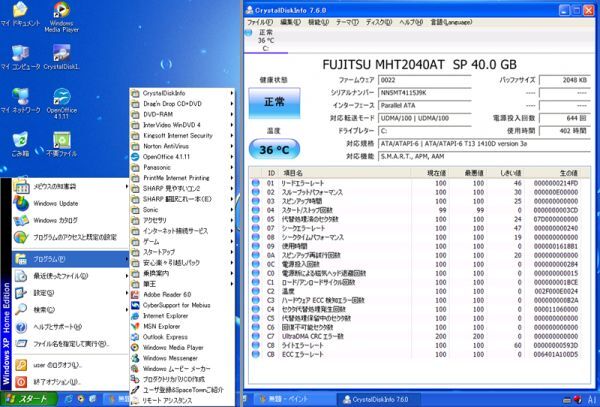Screen dimensions: 600x407
Task: Expand Kingsoft Internet Security folder
Action: coord(182,135)
